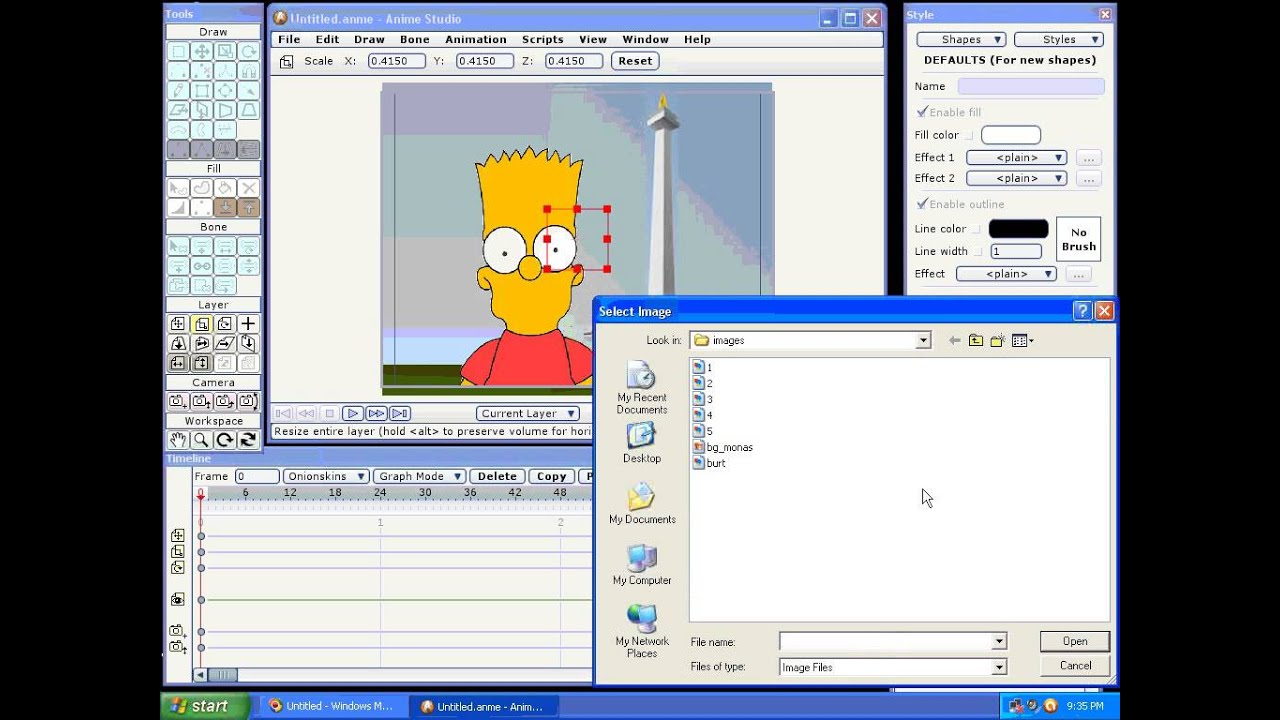Image resolution: width=1280 pixels, height=720 pixels.
Task: Click the Reset button
Action: [x=635, y=61]
